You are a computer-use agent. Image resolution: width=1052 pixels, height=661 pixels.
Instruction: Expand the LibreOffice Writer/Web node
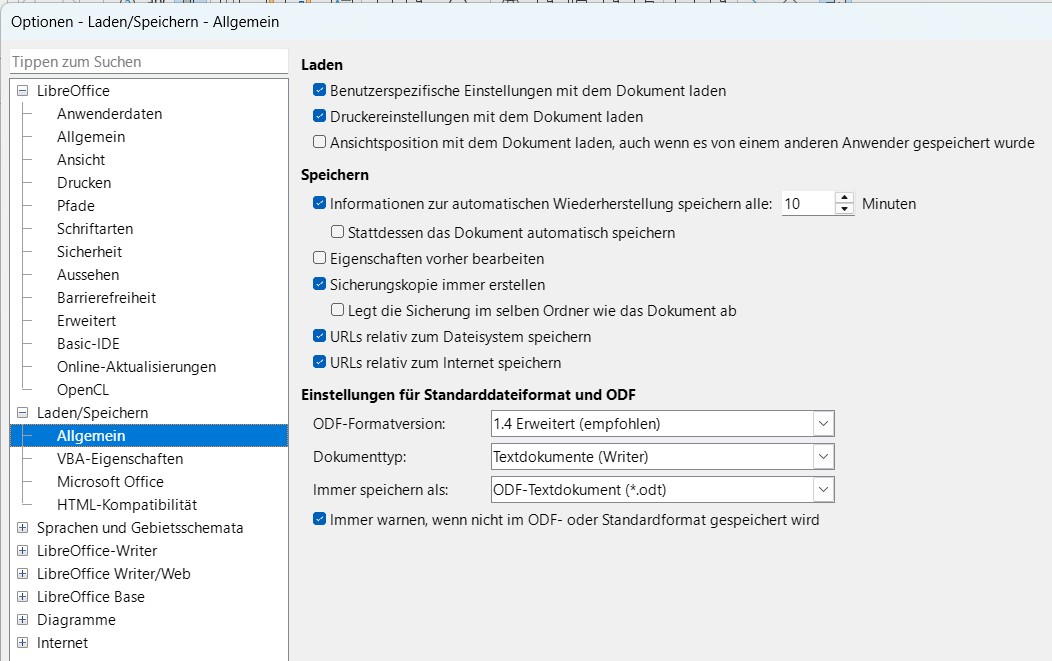pyautogui.click(x=22, y=574)
